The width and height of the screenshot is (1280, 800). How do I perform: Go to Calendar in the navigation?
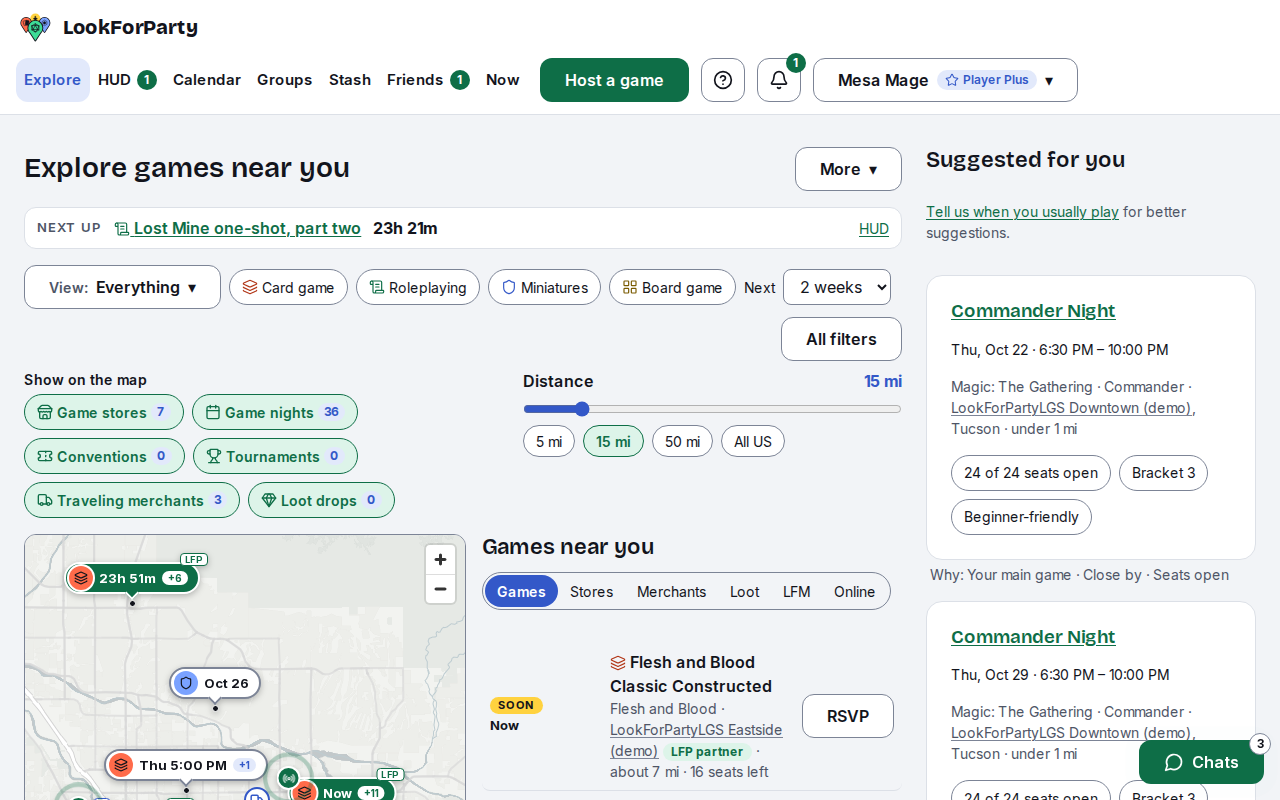click(207, 80)
